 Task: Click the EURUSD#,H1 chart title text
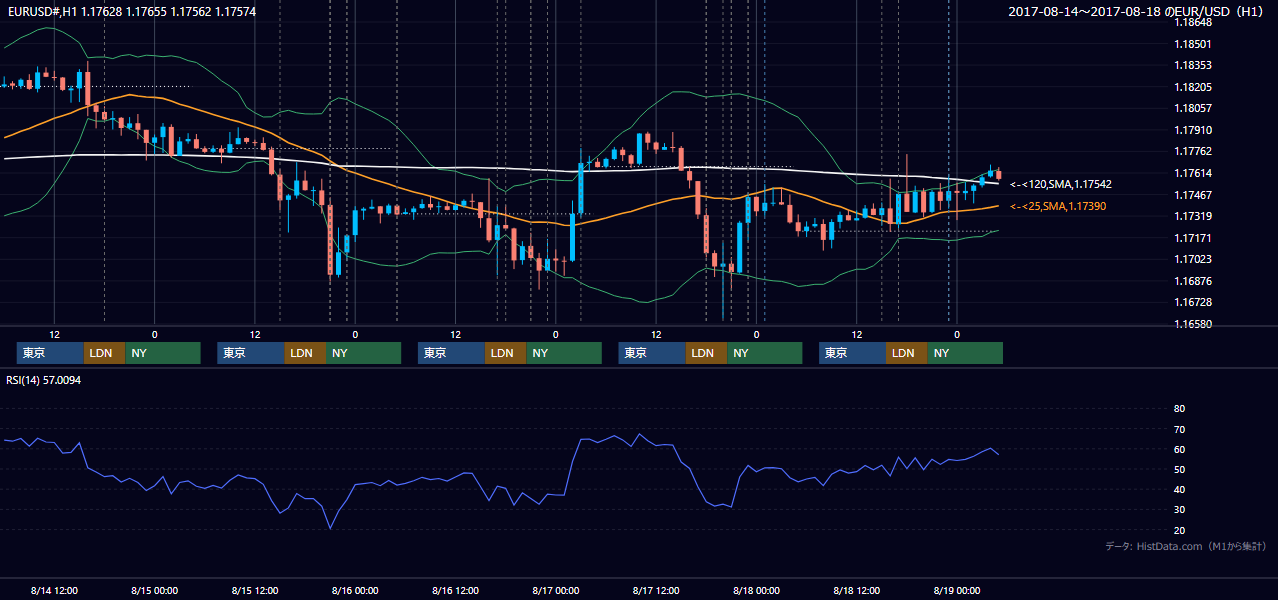coord(131,11)
